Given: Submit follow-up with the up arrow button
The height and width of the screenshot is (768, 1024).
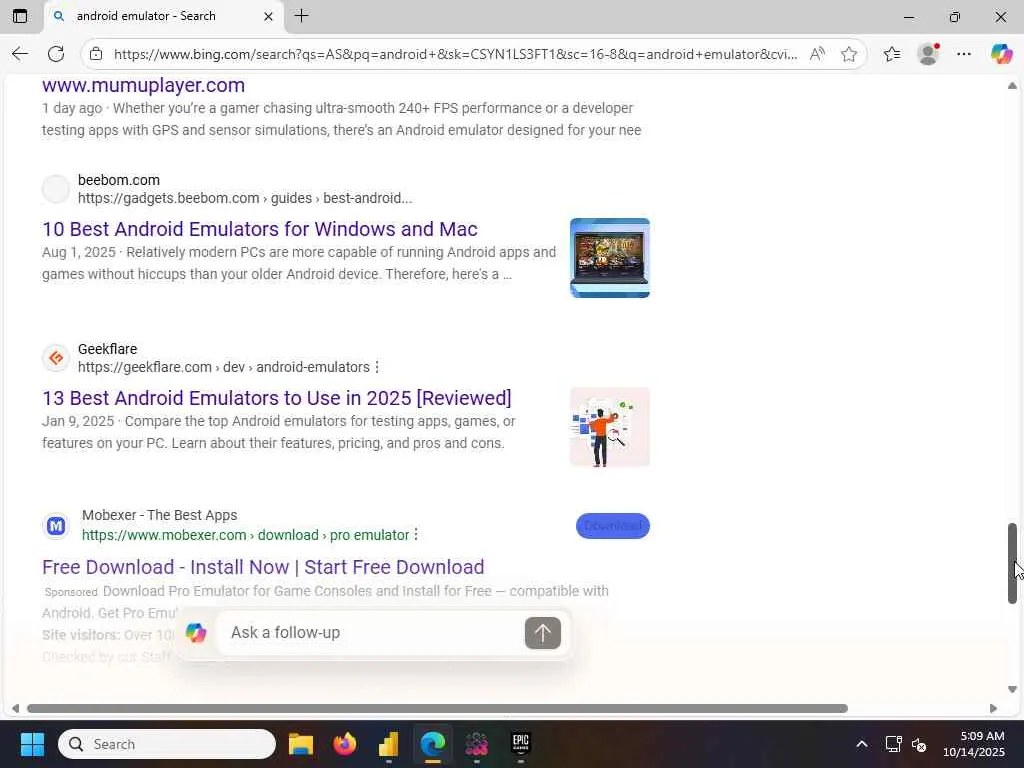Looking at the screenshot, I should (543, 633).
